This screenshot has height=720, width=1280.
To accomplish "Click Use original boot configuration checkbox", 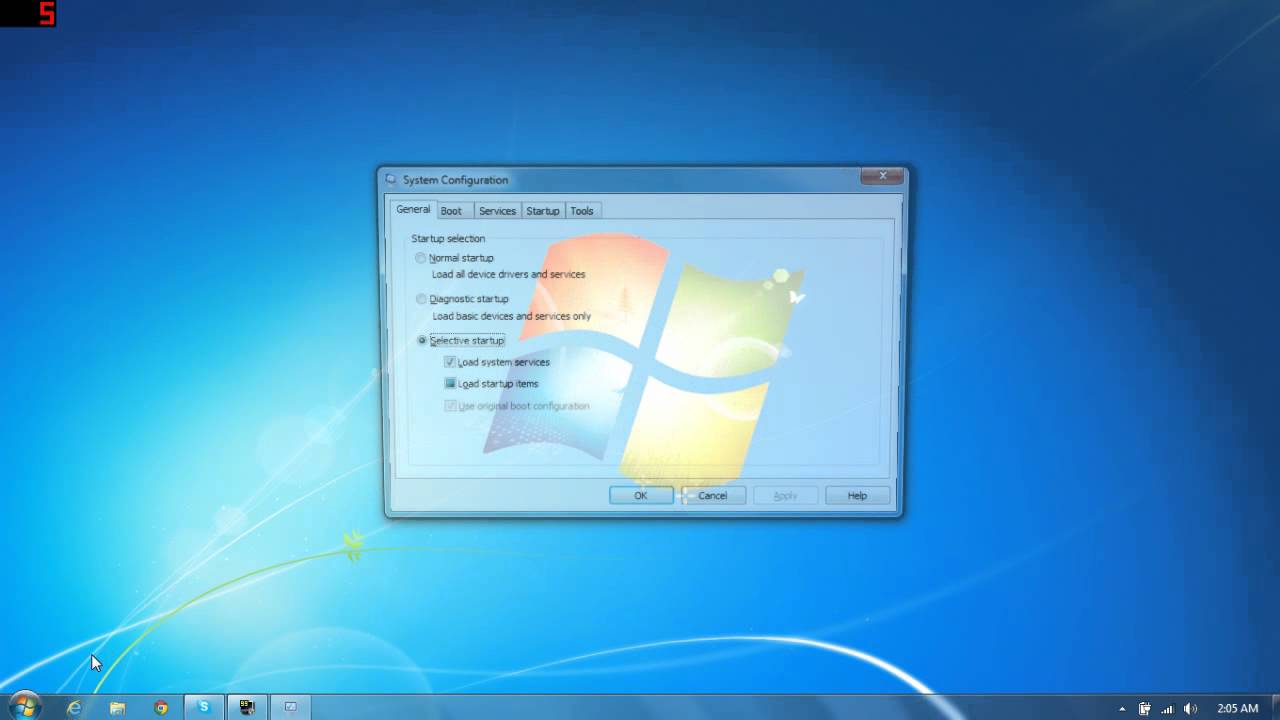I will 450,406.
